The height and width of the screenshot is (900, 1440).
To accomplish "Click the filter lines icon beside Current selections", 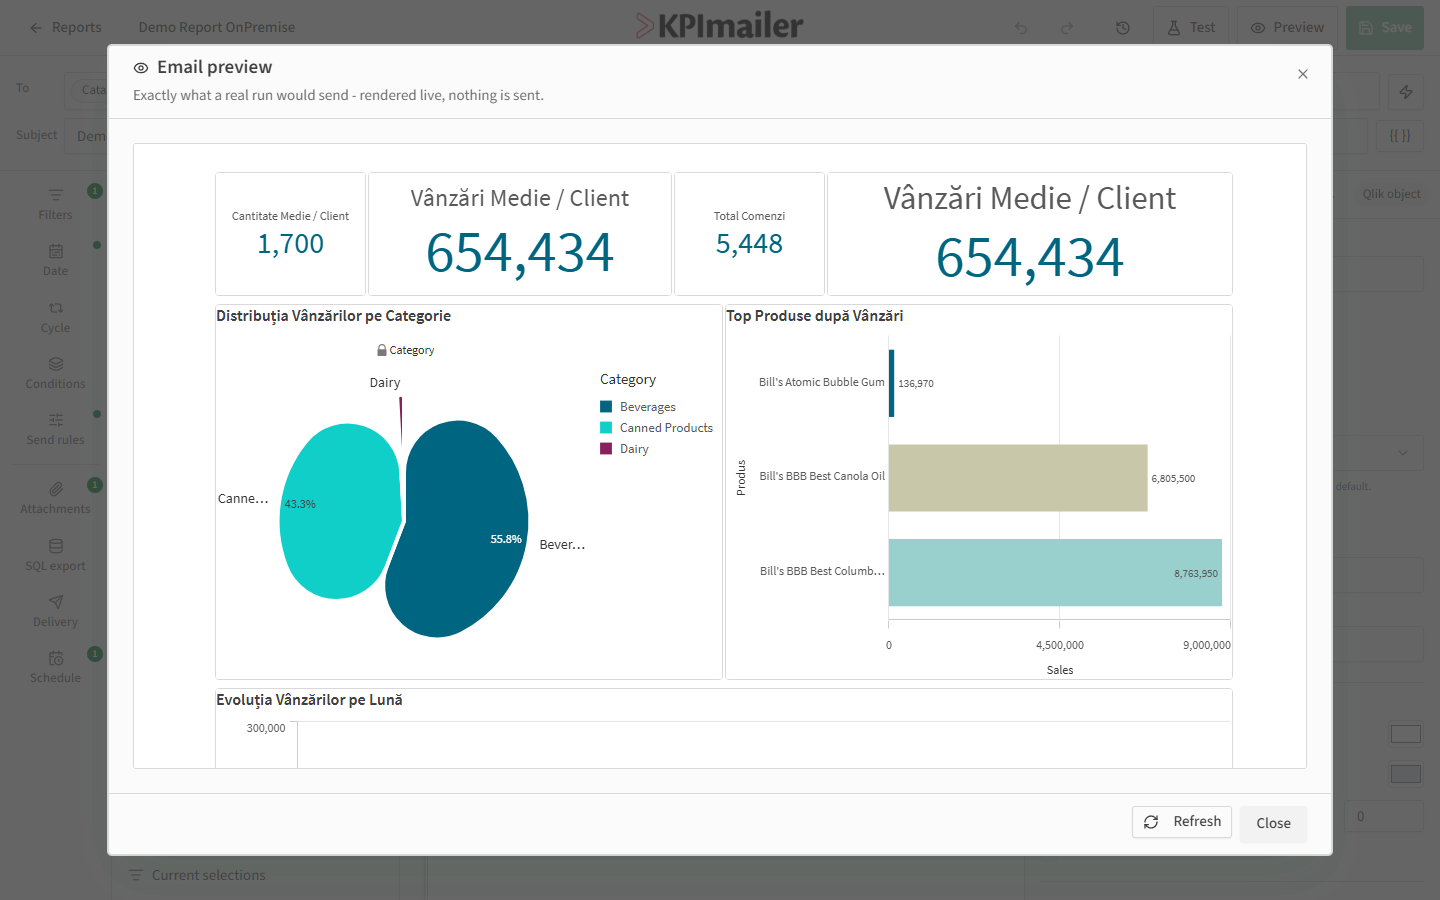I will click(x=135, y=875).
